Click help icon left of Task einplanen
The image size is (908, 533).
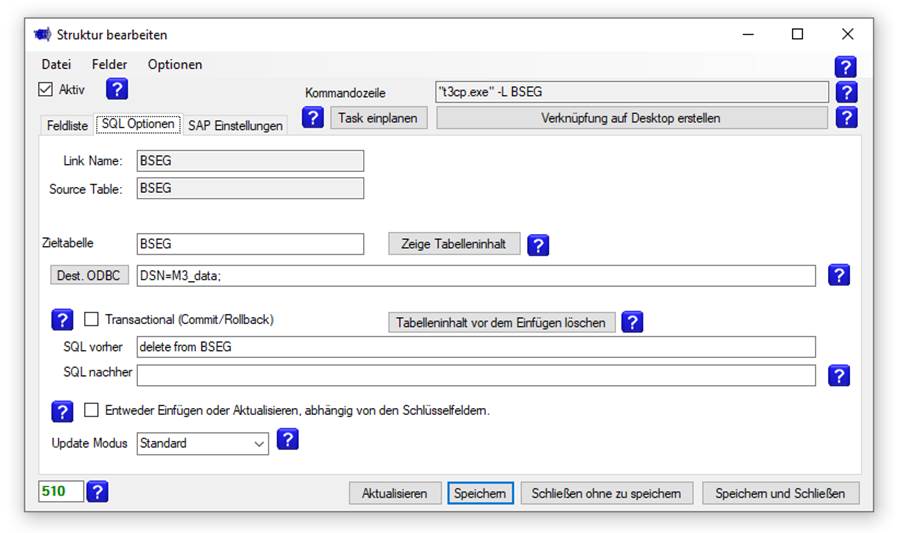coord(313,118)
